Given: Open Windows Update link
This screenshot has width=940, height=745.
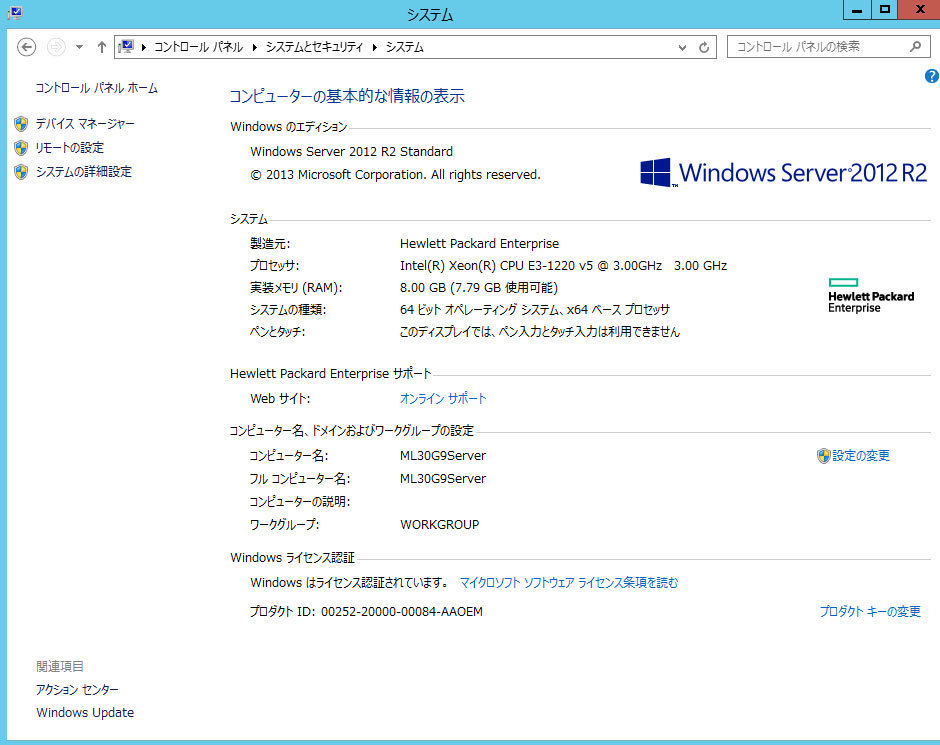Looking at the screenshot, I should (x=85, y=713).
